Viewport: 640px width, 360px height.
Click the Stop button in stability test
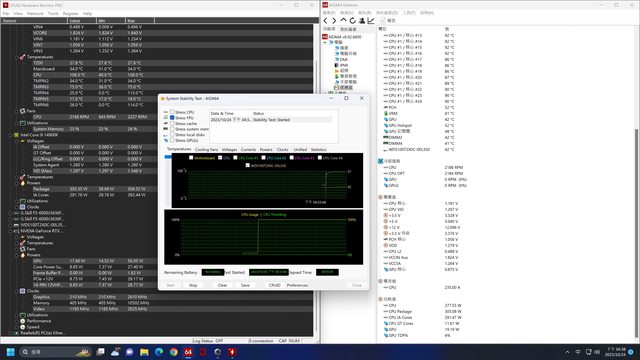(193, 285)
